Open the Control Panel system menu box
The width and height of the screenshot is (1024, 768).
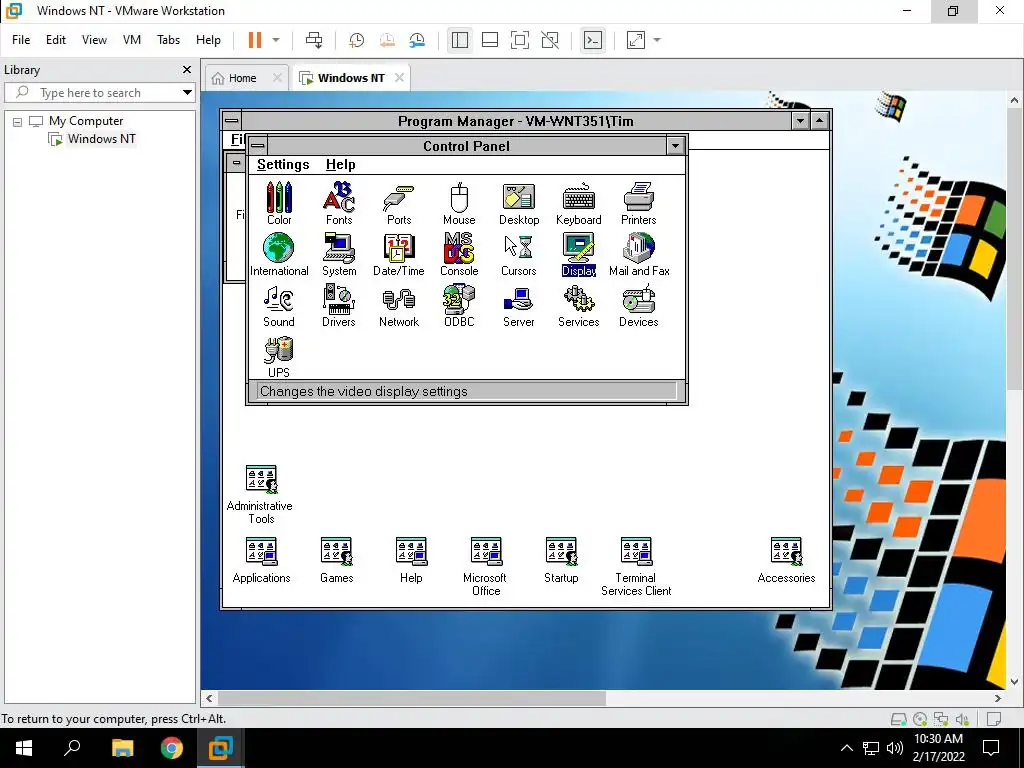258,146
